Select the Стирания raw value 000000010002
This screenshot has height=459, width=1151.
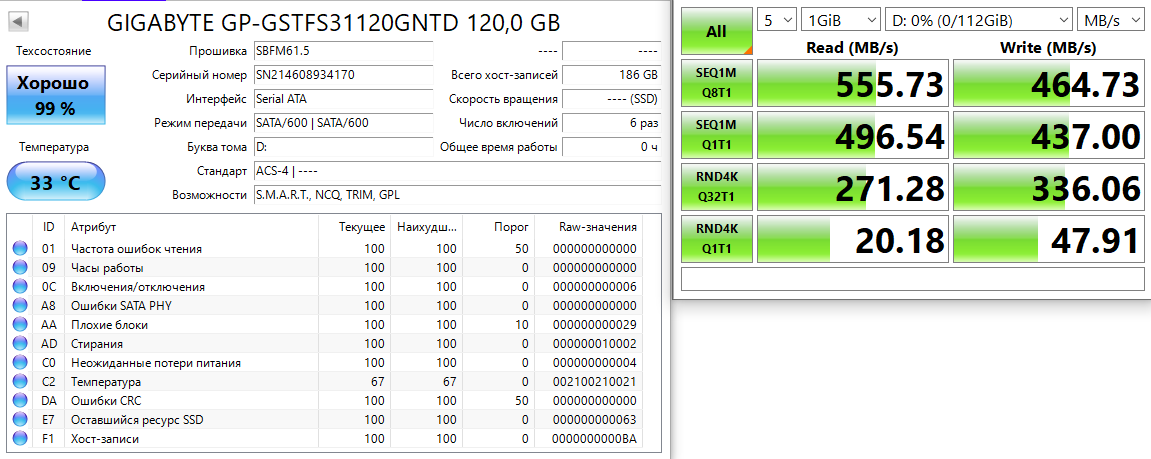click(x=595, y=344)
